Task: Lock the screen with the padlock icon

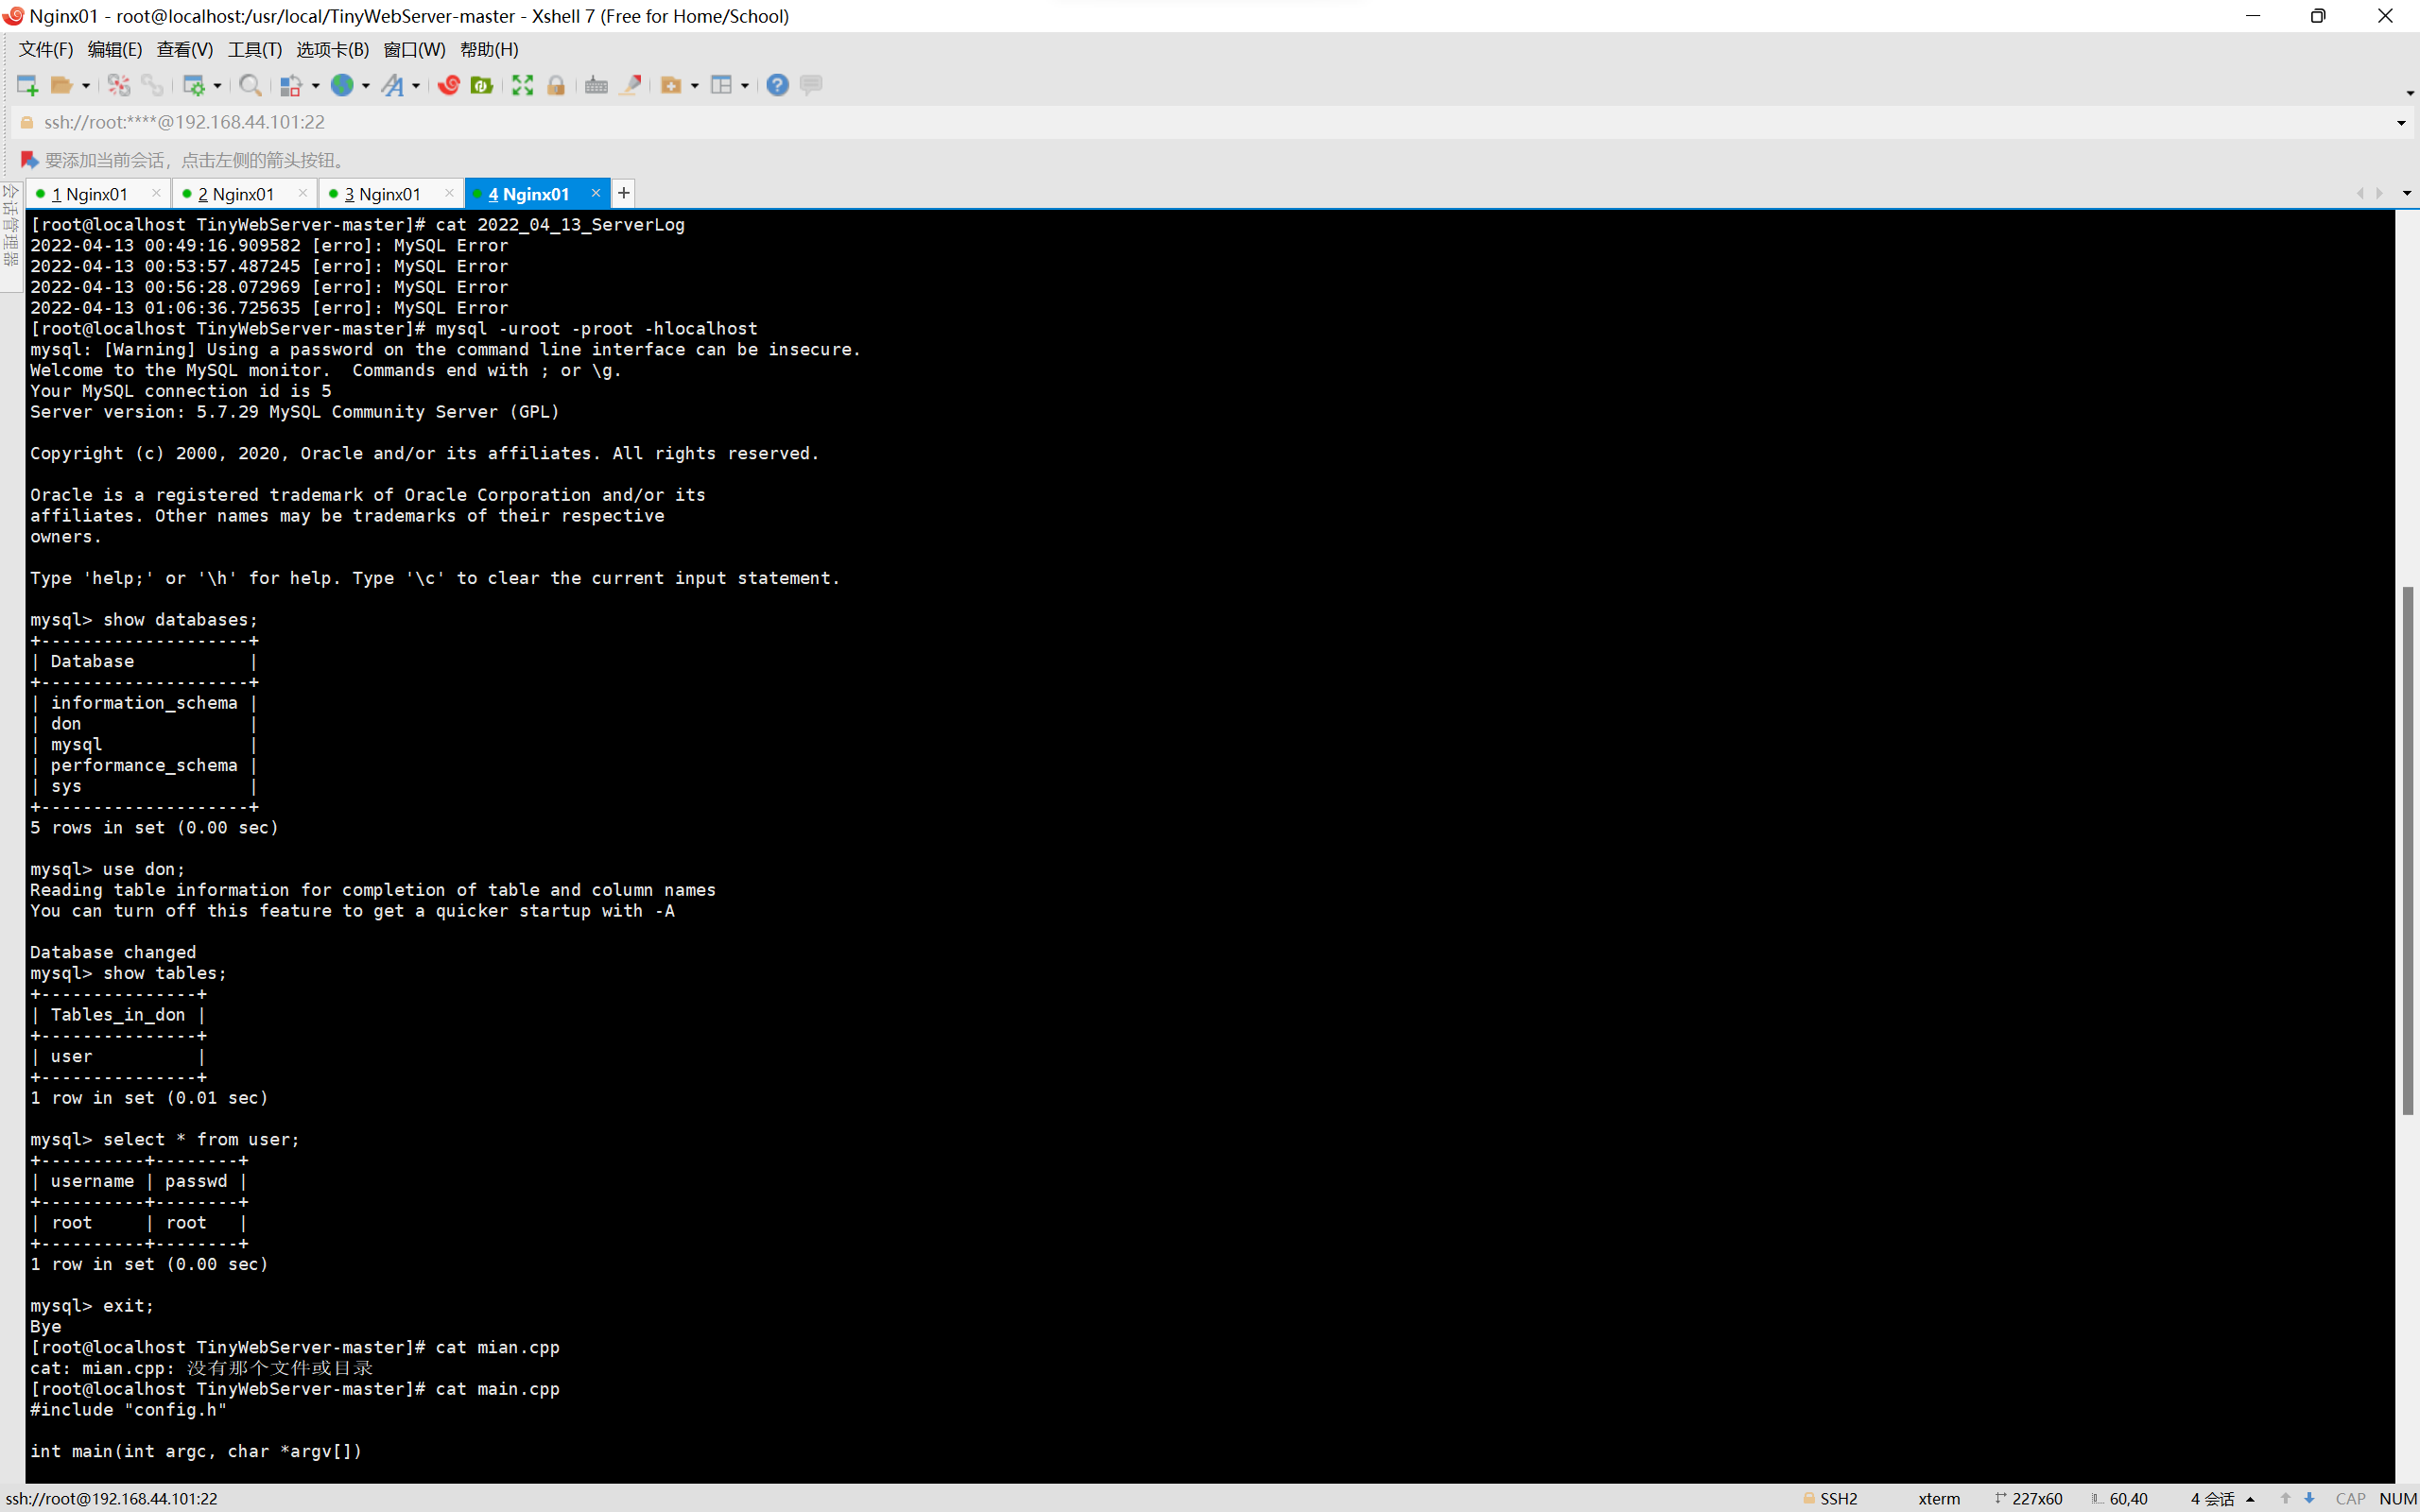Action: click(x=556, y=85)
